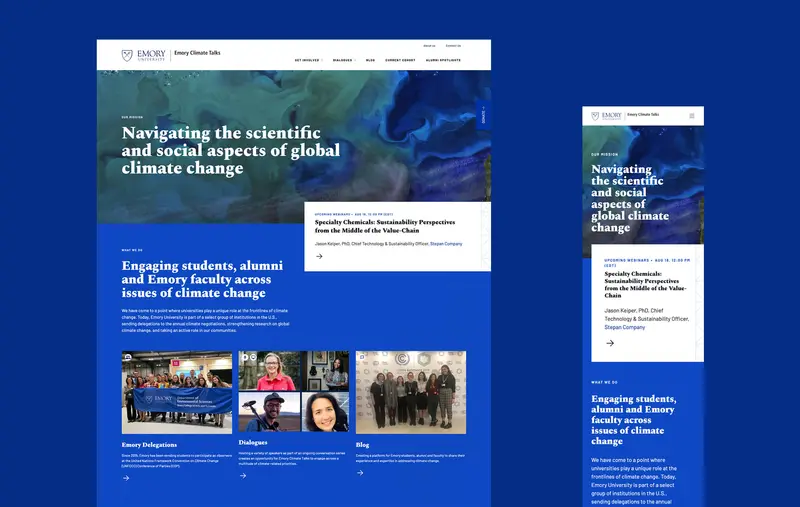The image size is (800, 507).
Task: Go to the Current Cohort navigation item
Action: coord(400,60)
